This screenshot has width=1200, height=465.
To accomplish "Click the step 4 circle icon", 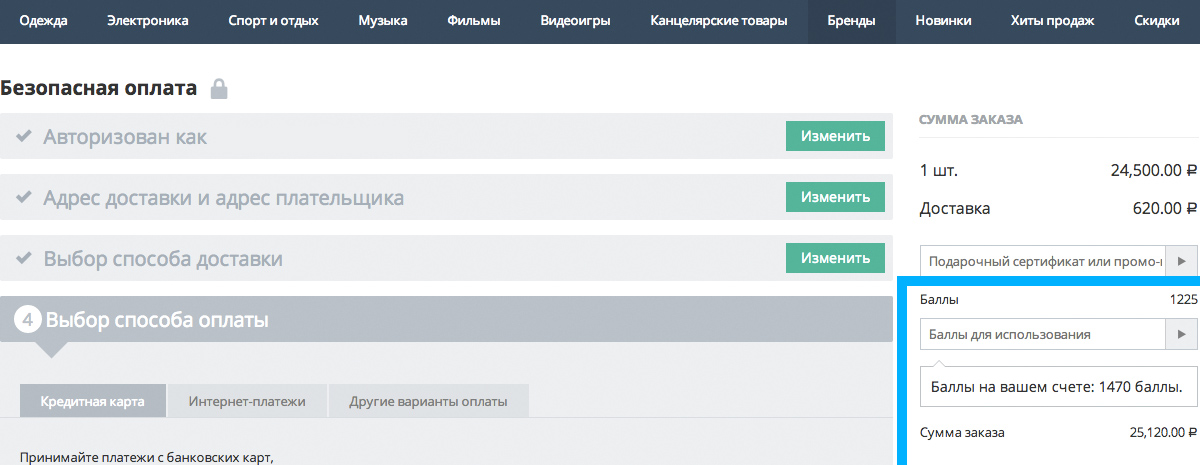I will (x=28, y=320).
